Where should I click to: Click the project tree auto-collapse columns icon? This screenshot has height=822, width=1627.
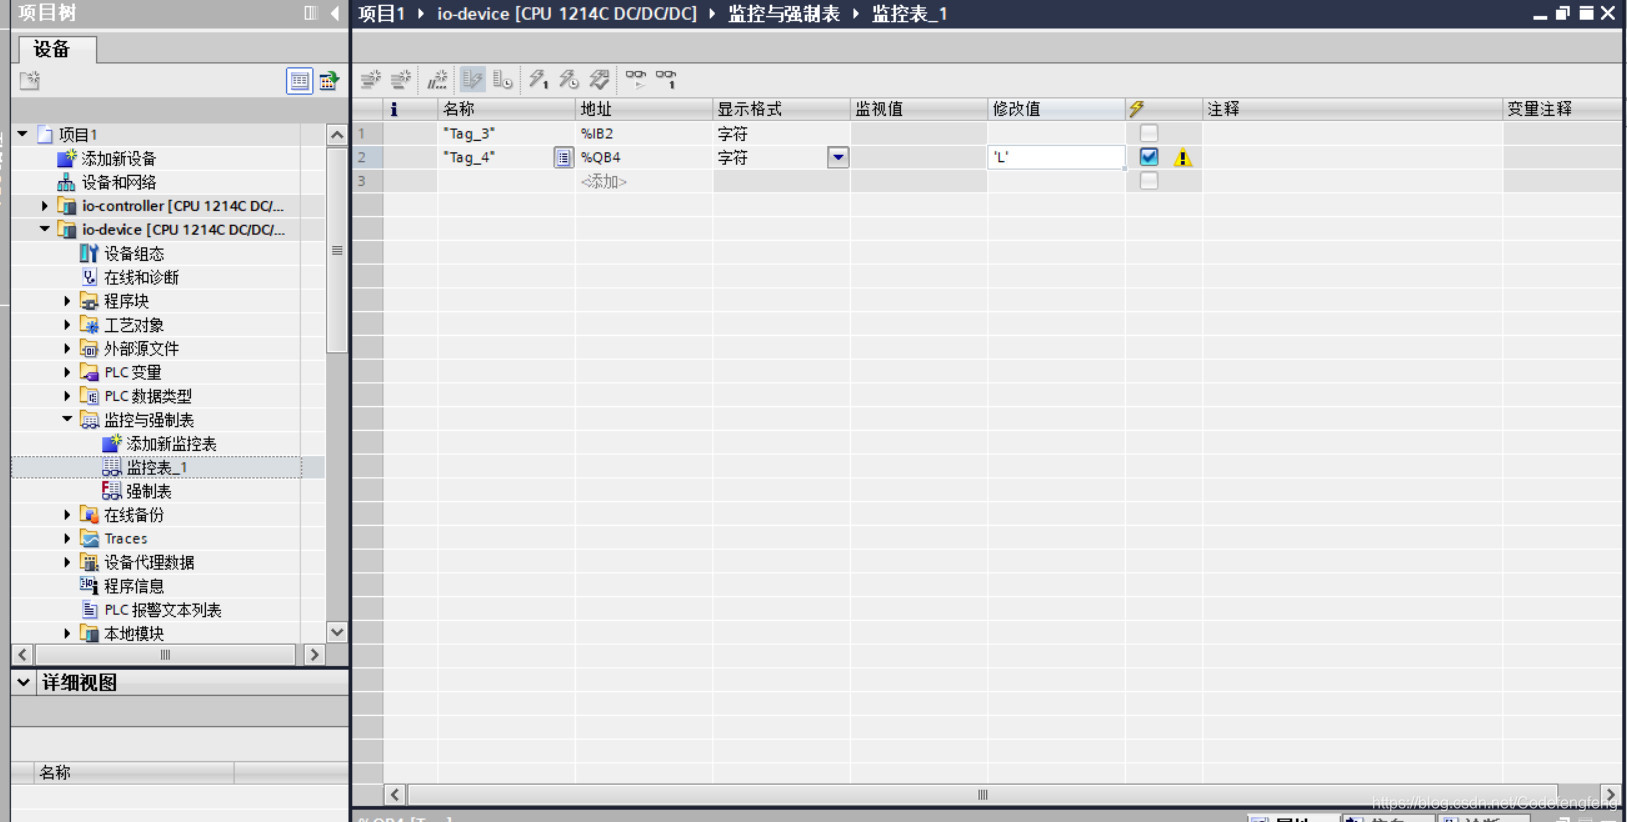click(x=311, y=13)
